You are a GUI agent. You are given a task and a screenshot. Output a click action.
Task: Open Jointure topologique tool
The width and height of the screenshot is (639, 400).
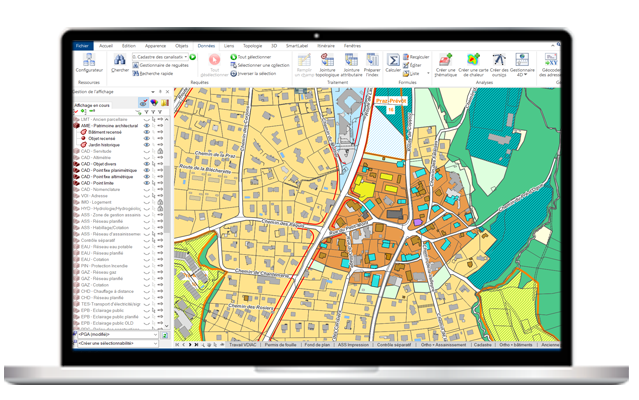(x=327, y=65)
